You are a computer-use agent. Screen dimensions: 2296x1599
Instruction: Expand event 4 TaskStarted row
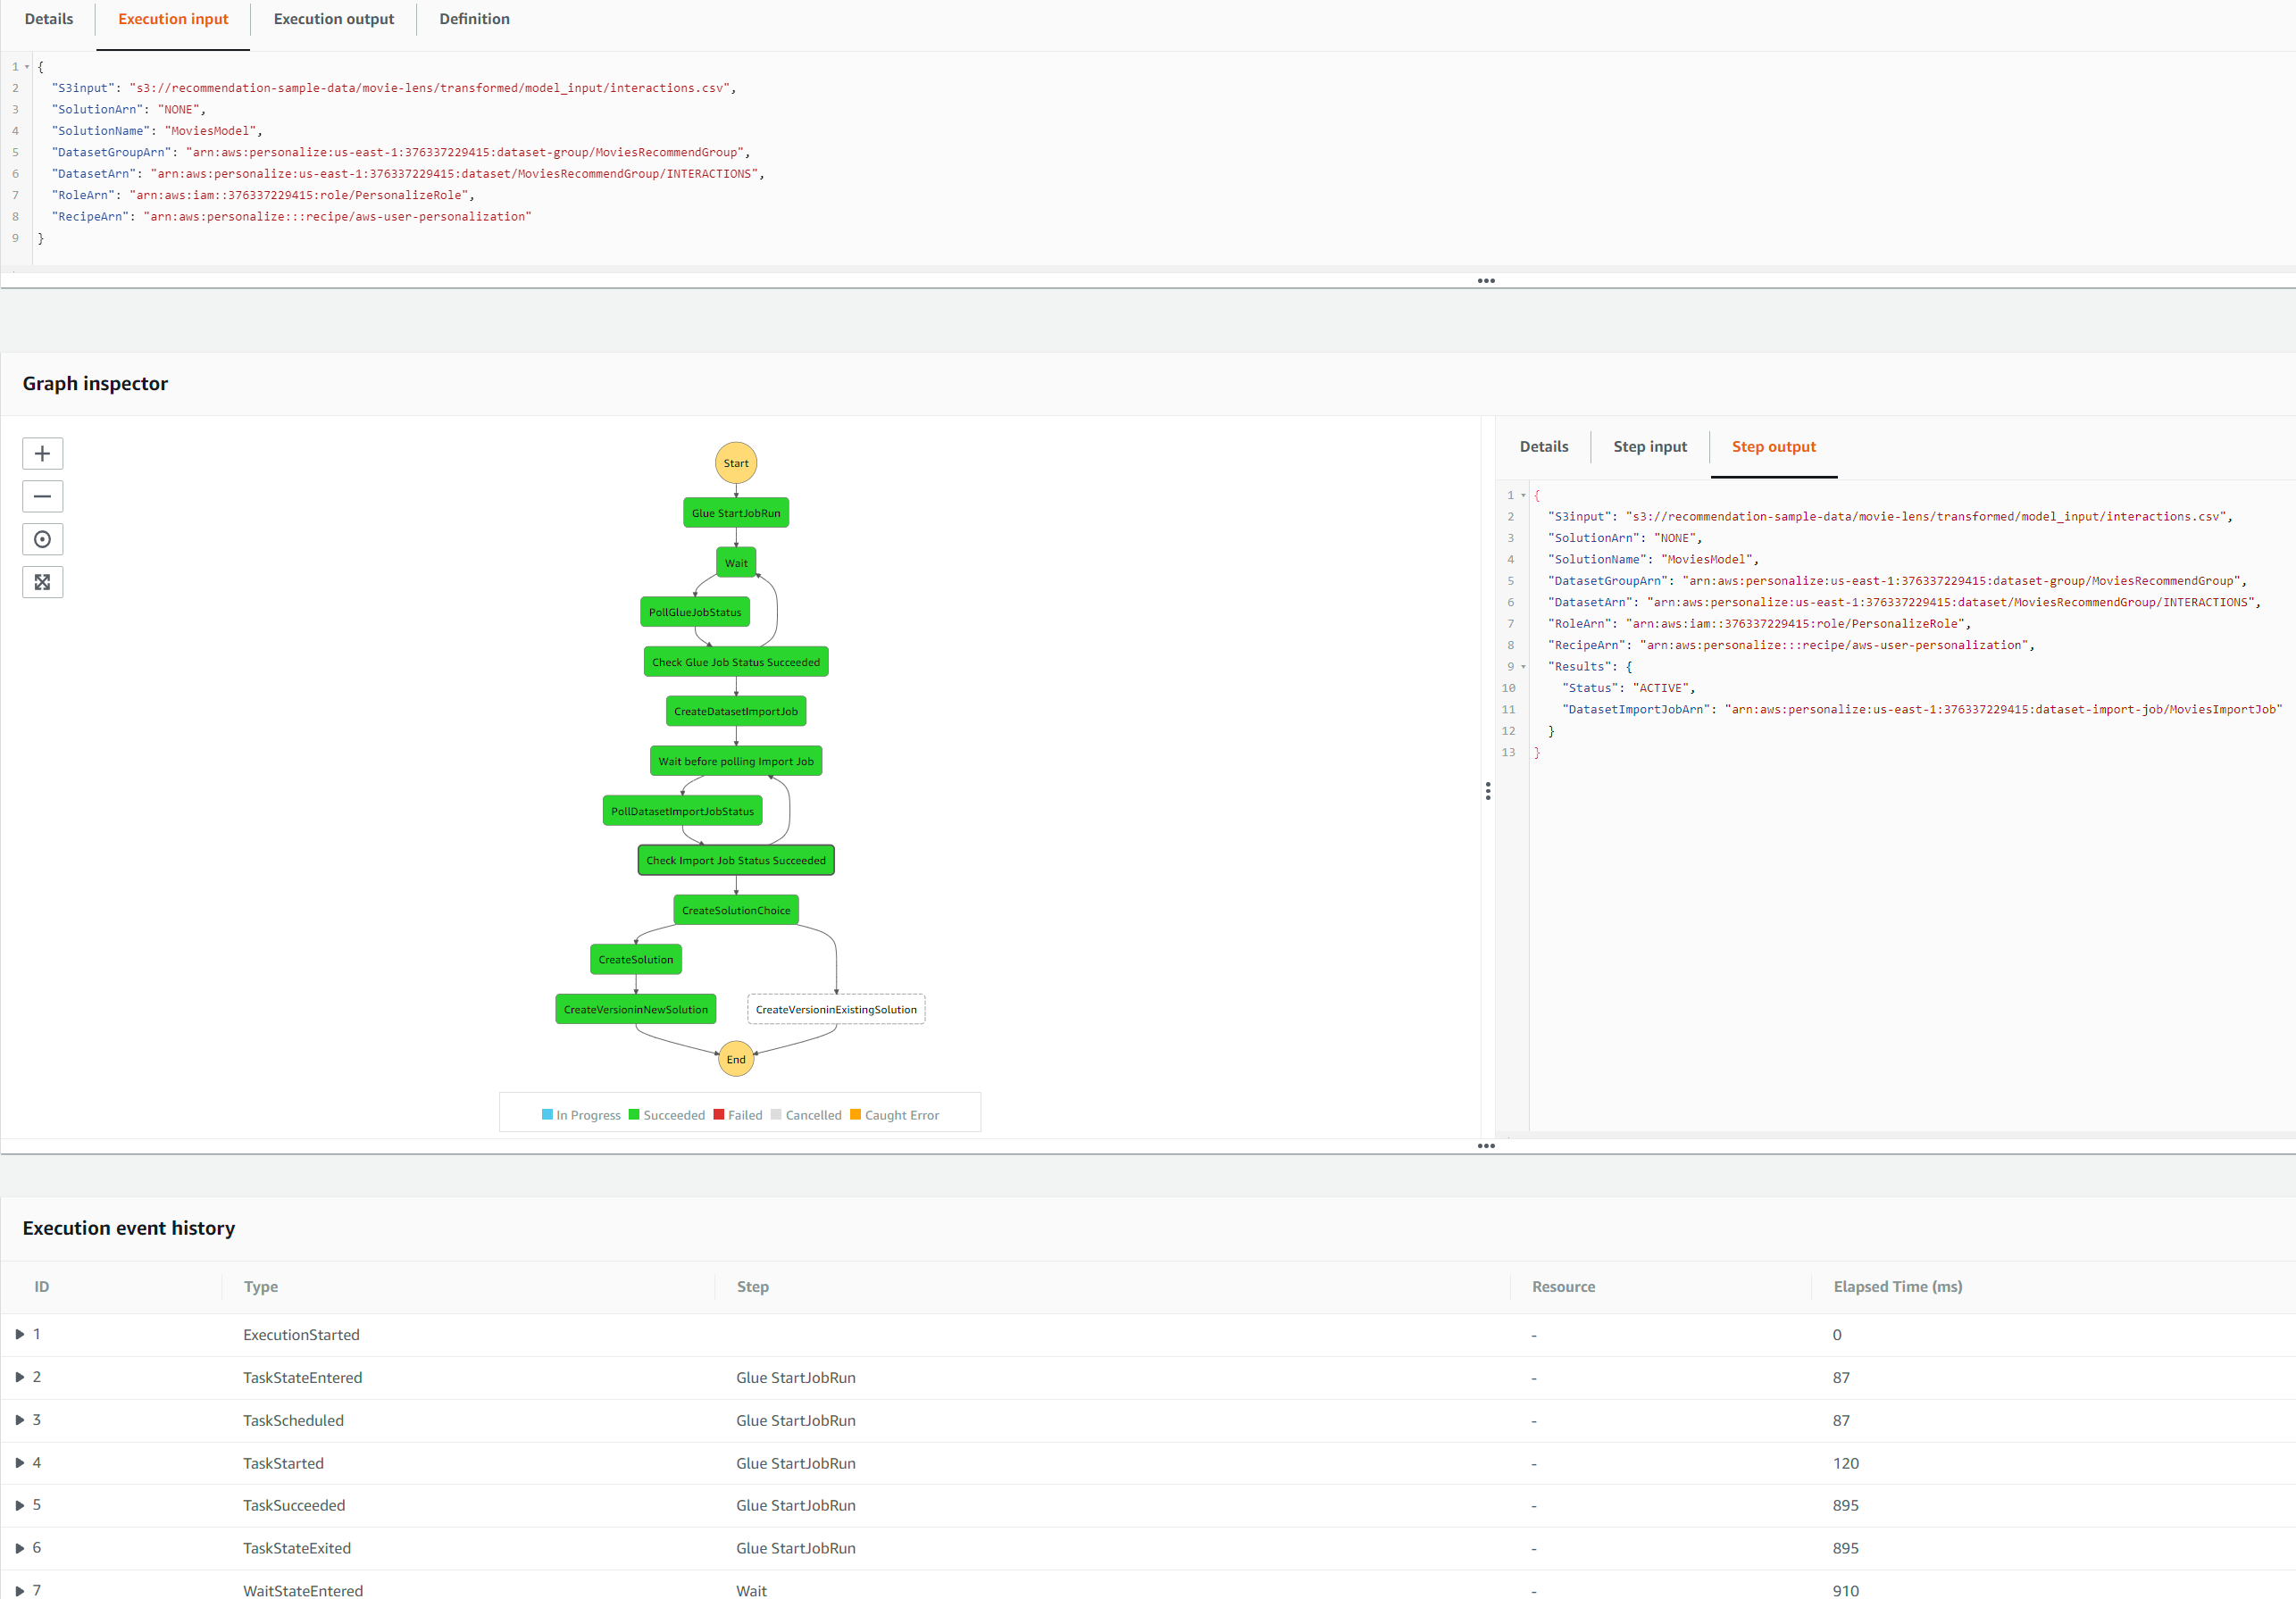20,1462
